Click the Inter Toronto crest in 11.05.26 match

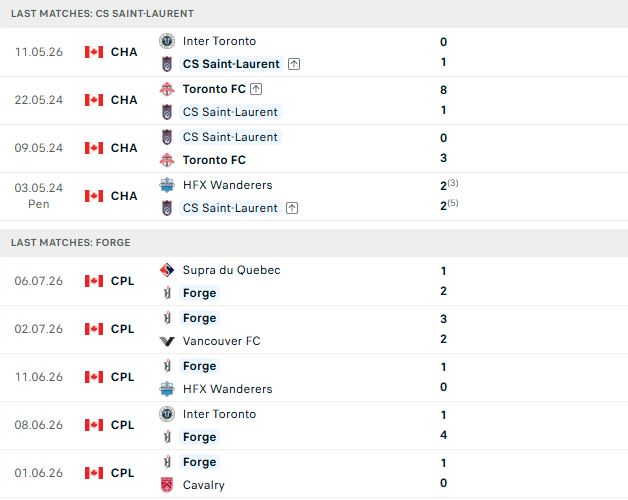(167, 41)
